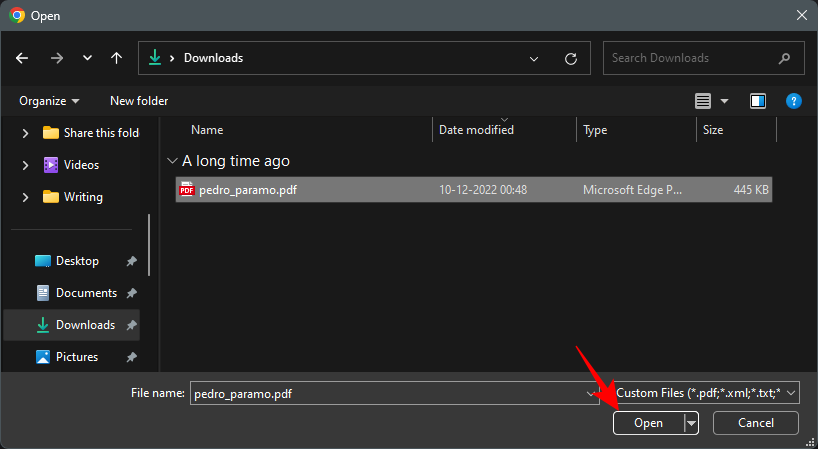Open the Help question mark icon
Image resolution: width=818 pixels, height=449 pixels.
(793, 101)
